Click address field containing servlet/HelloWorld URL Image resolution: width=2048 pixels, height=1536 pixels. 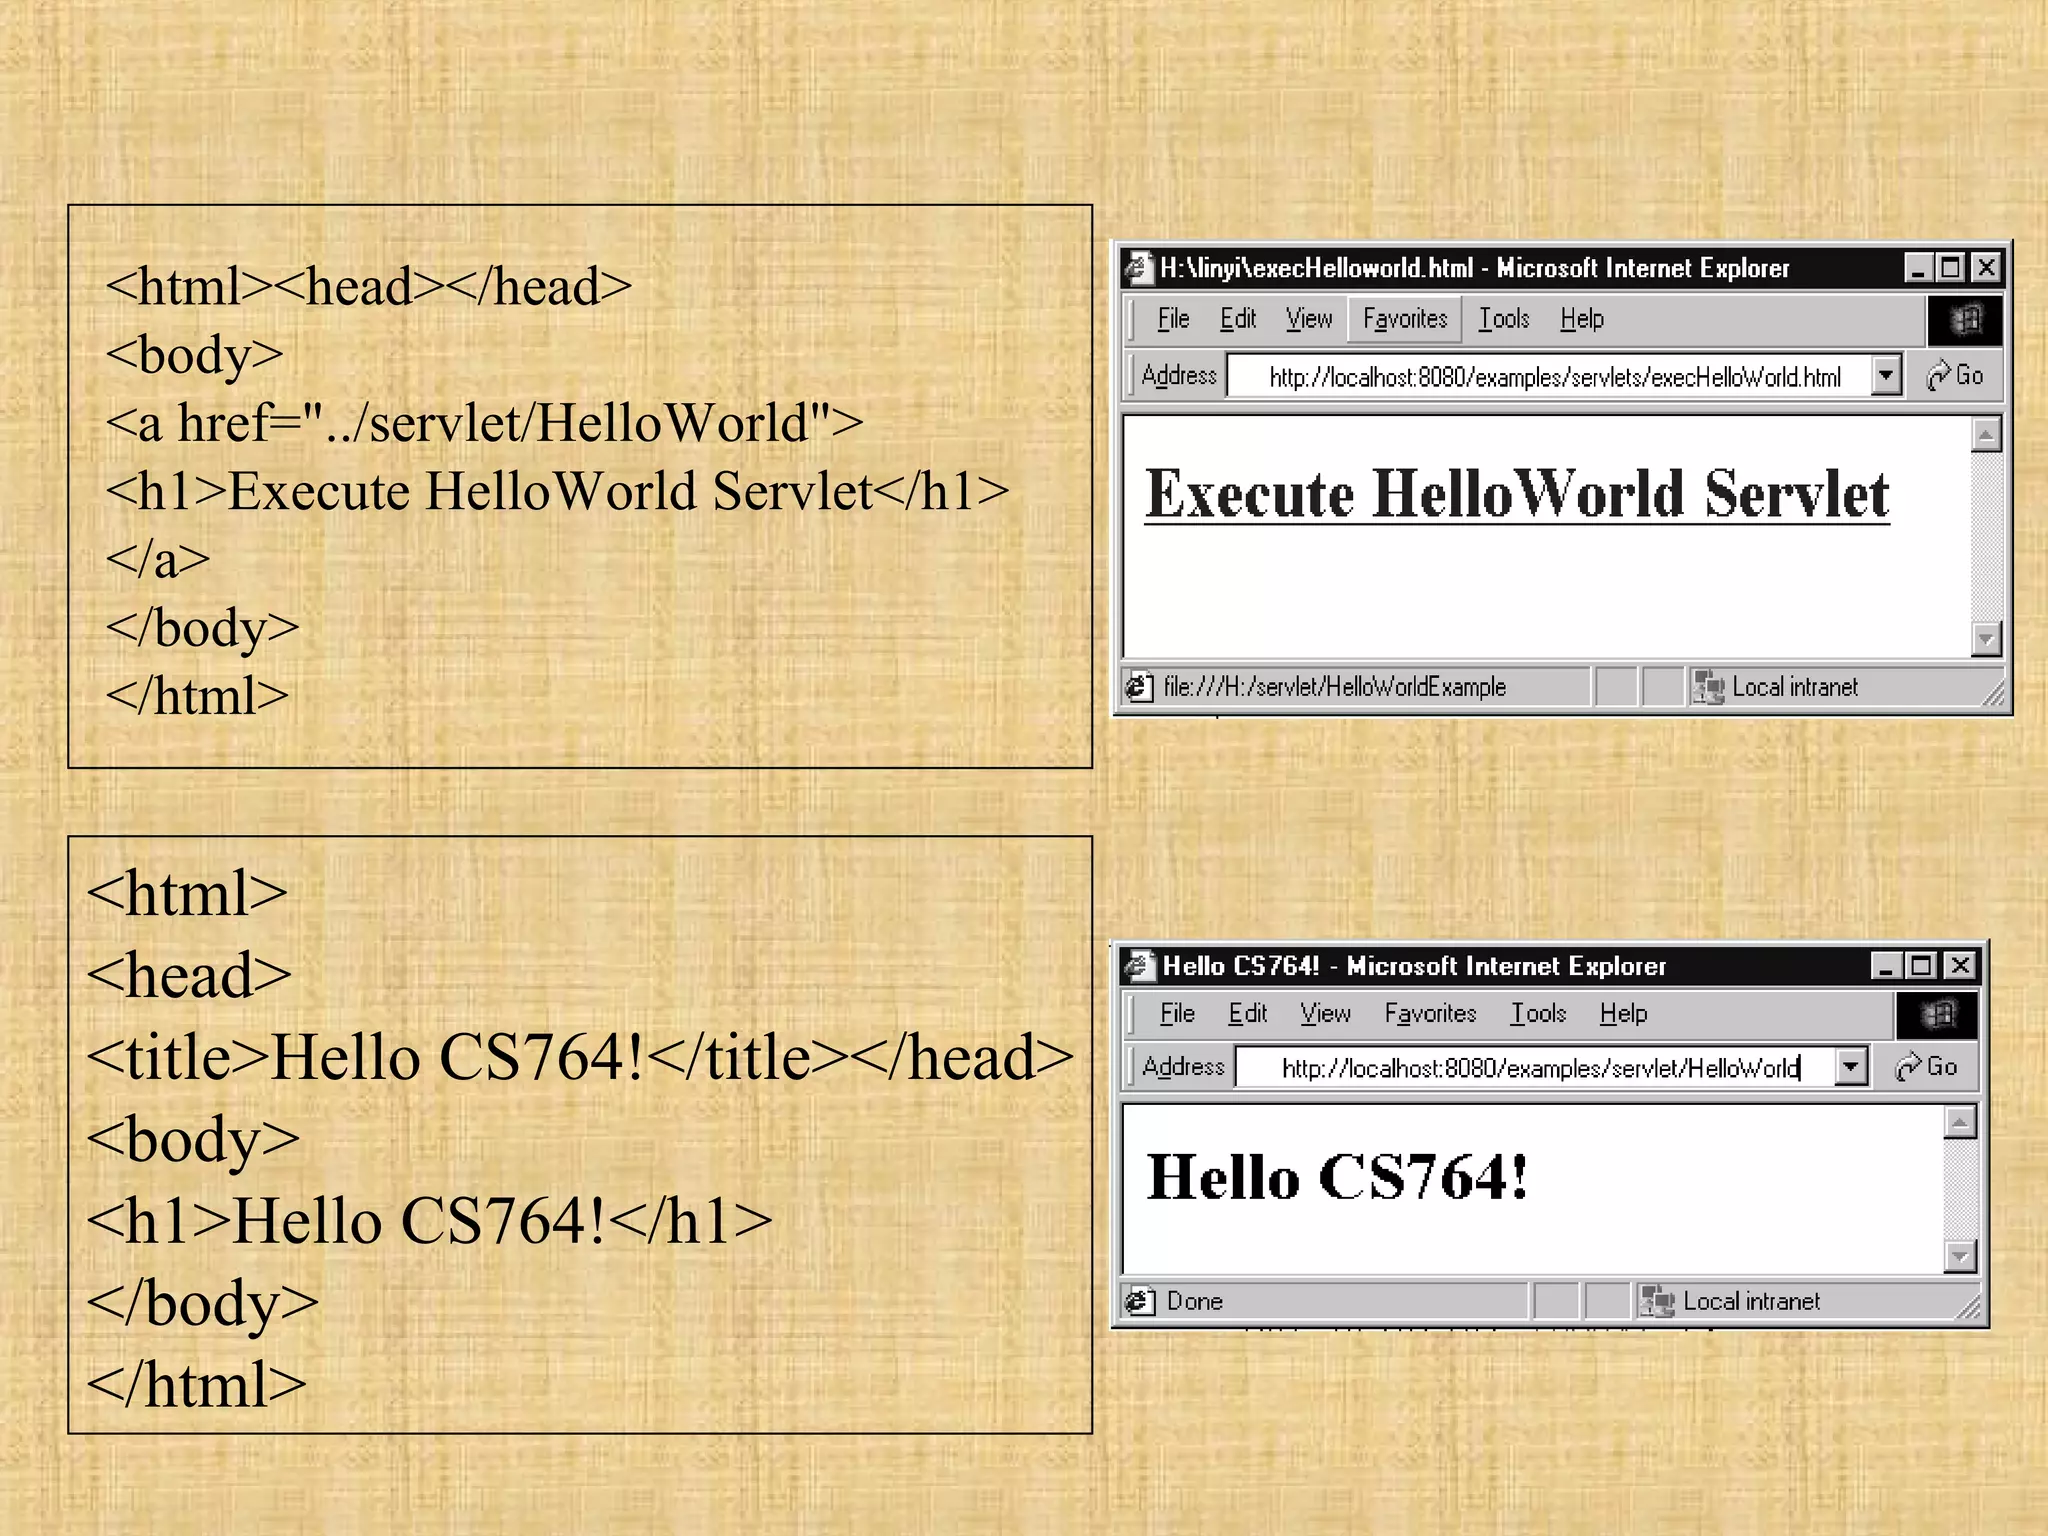tap(1537, 1067)
